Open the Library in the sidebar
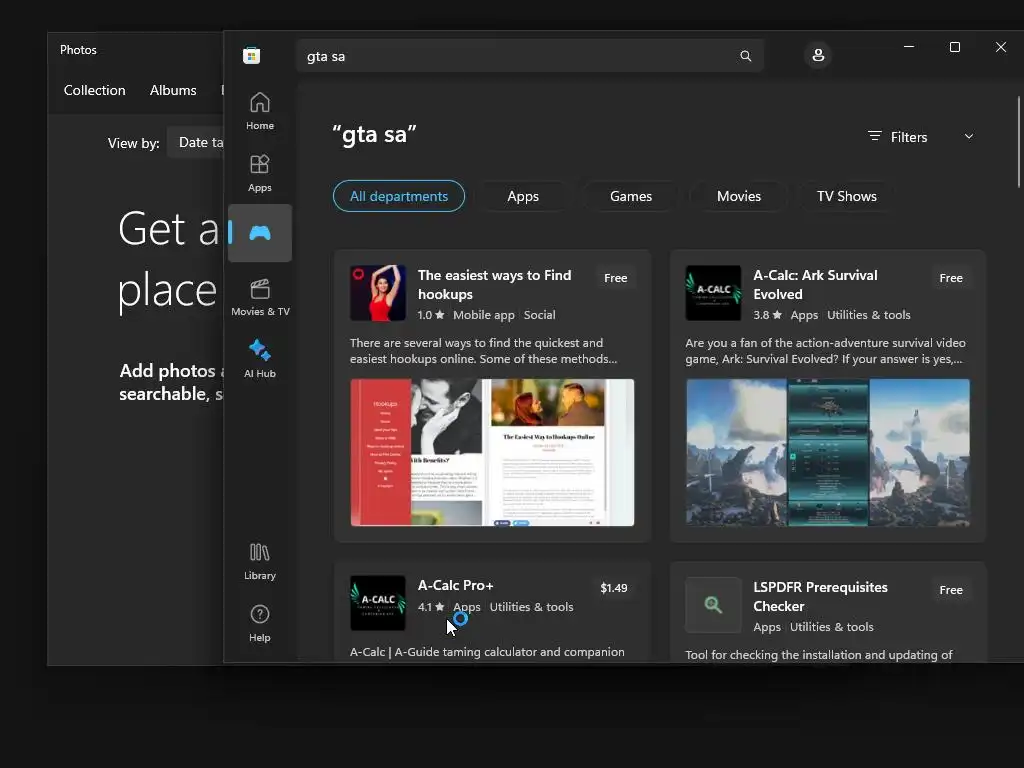Image resolution: width=1024 pixels, height=768 pixels. (259, 561)
